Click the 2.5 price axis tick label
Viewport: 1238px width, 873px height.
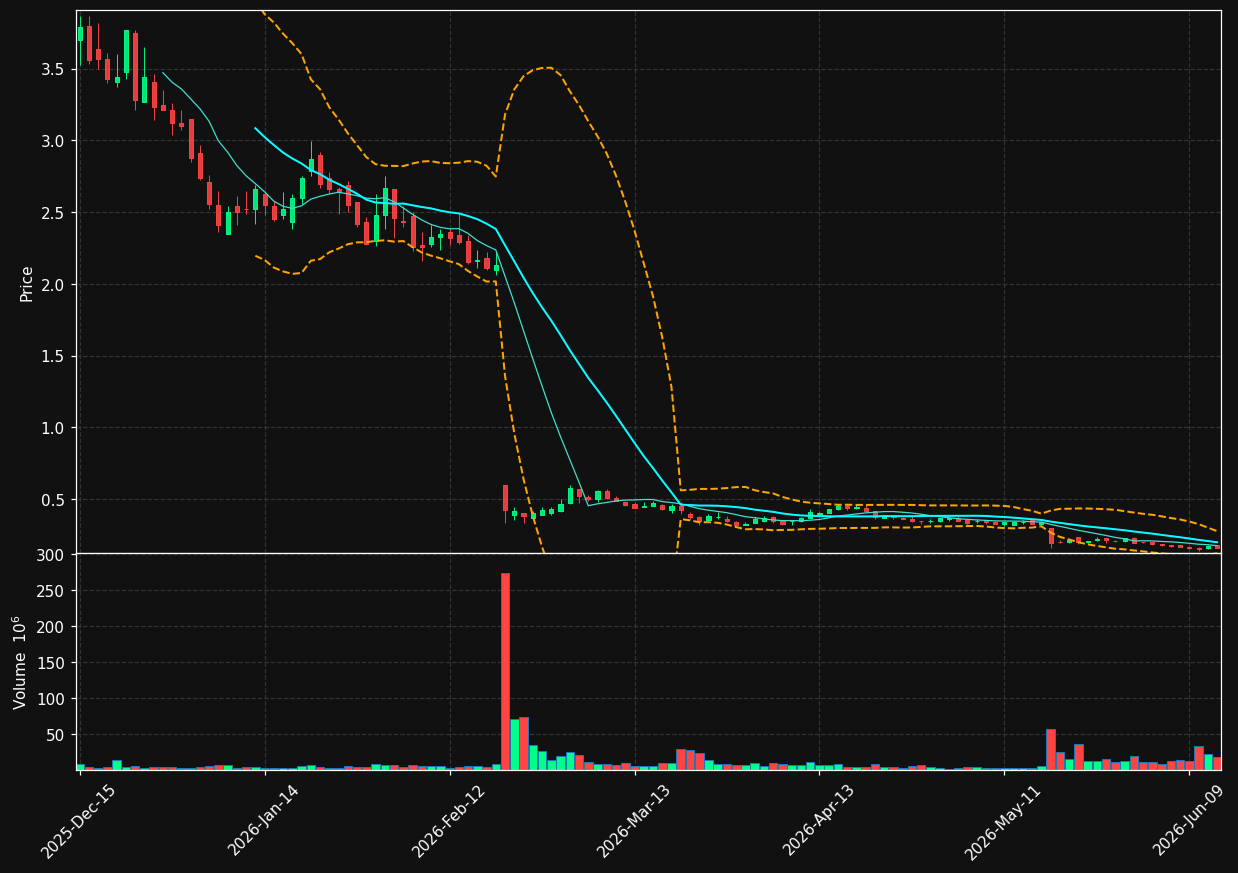(55, 213)
